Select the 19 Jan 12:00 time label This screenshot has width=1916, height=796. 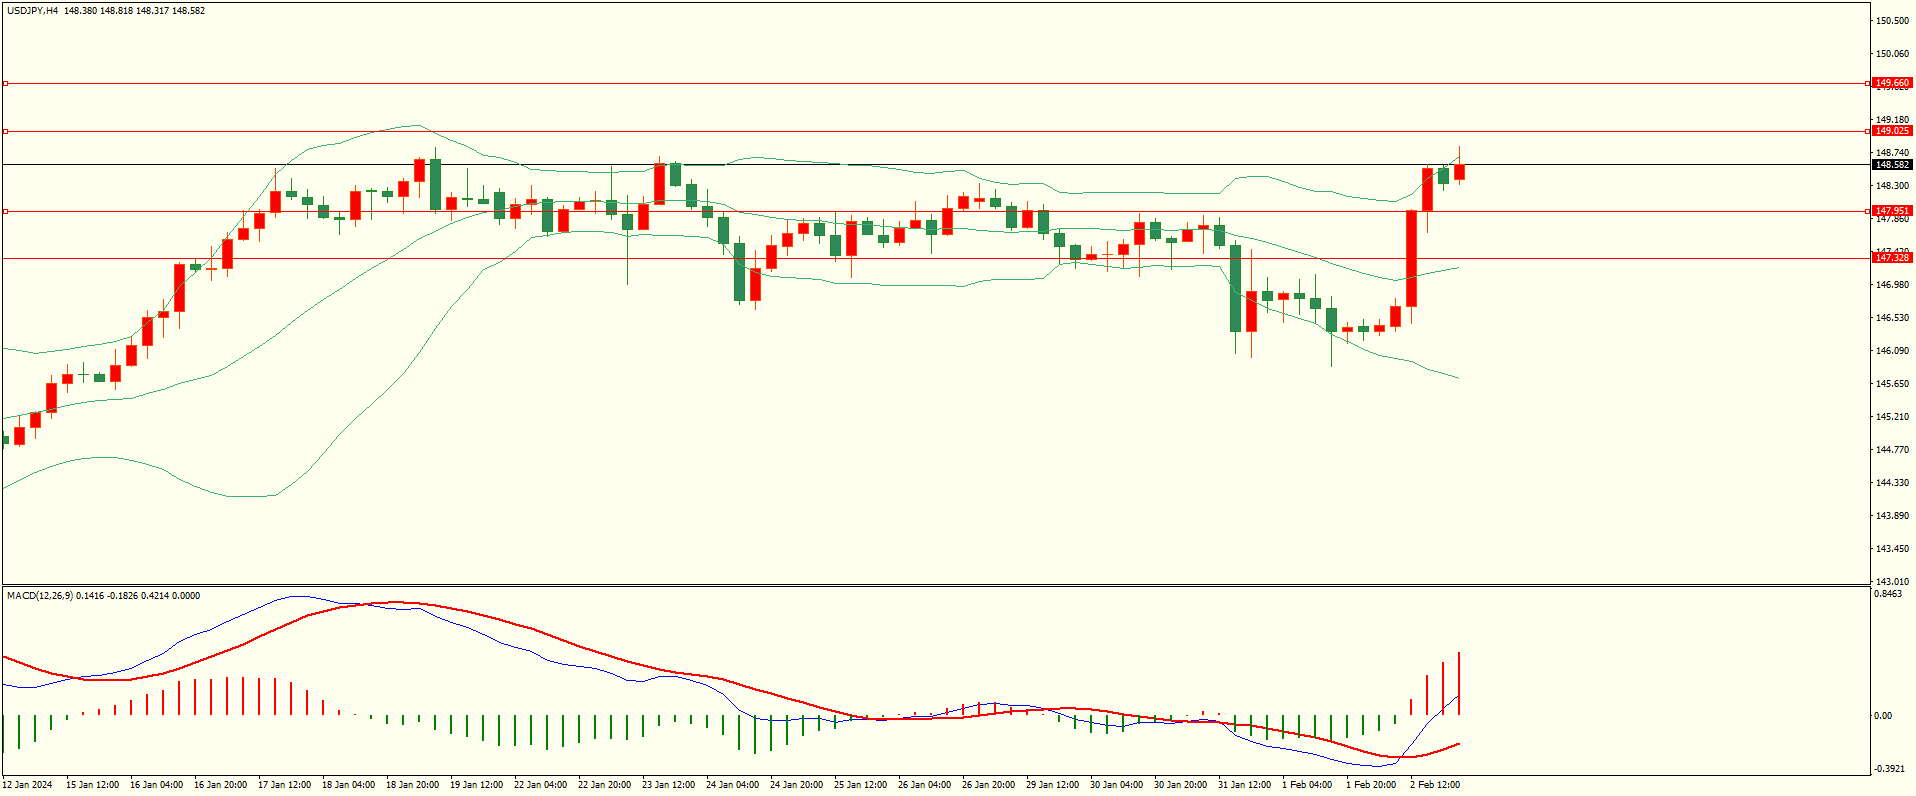point(476,784)
